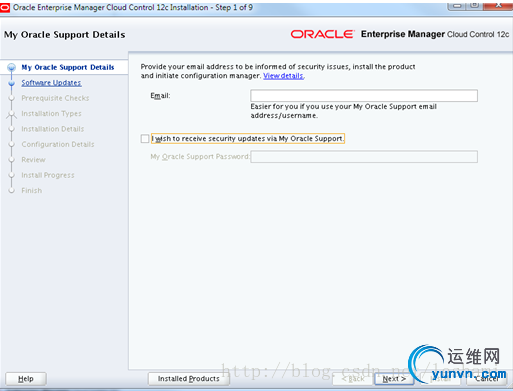Click Installation Types step label
Viewport: 513px width, 391px height.
51,114
